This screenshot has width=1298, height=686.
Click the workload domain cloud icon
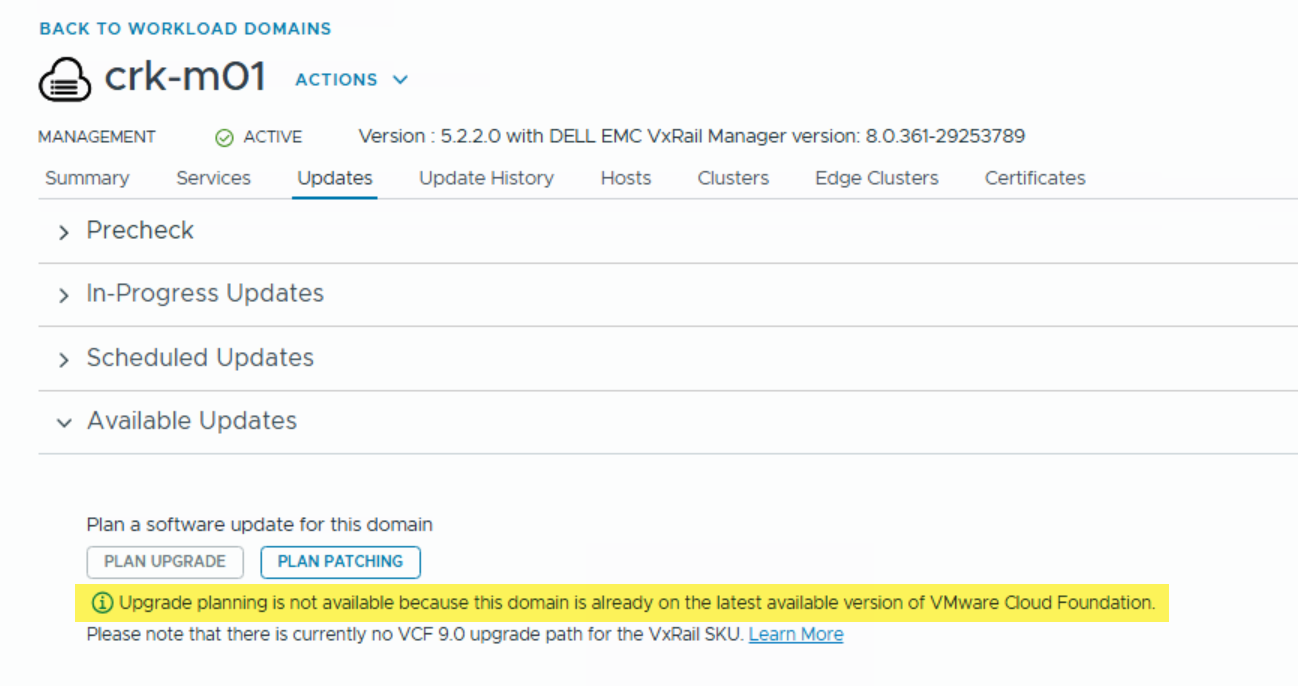tap(65, 81)
